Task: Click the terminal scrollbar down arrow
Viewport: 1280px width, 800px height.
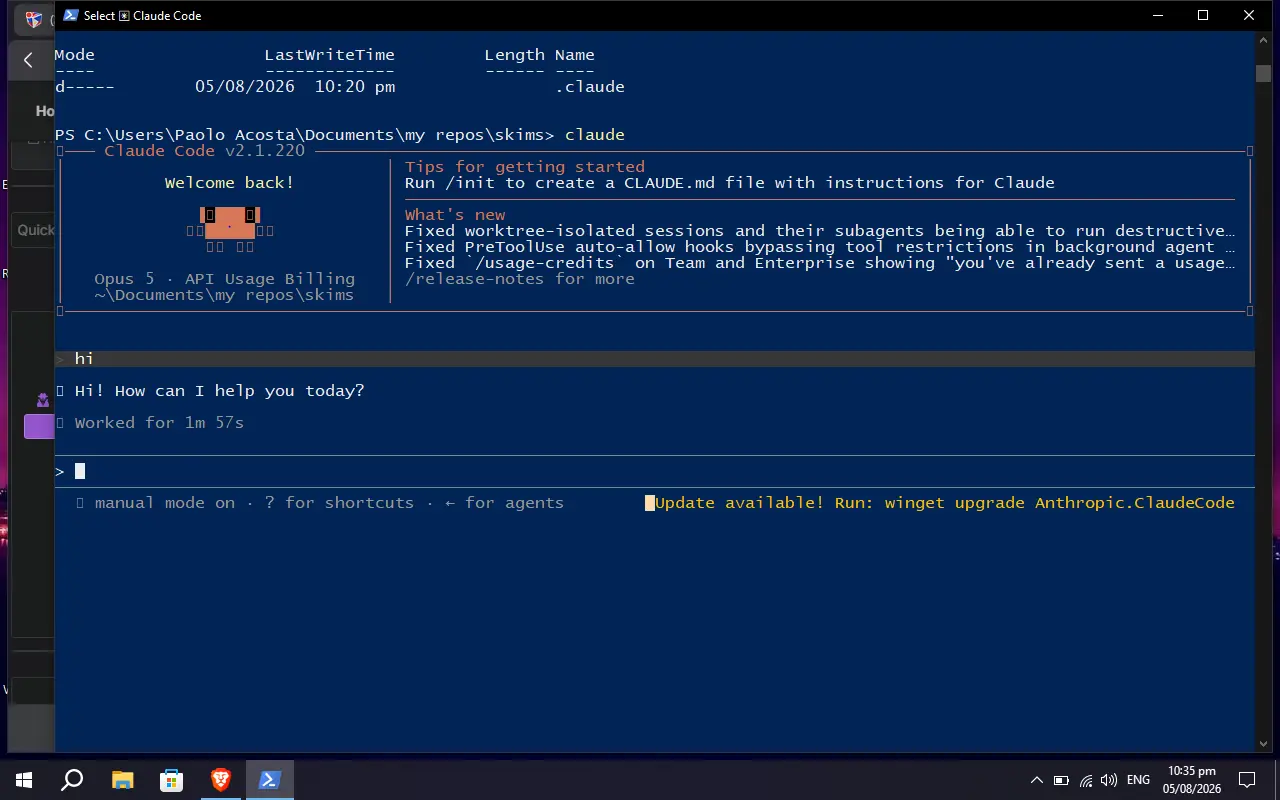Action: pyautogui.click(x=1263, y=742)
